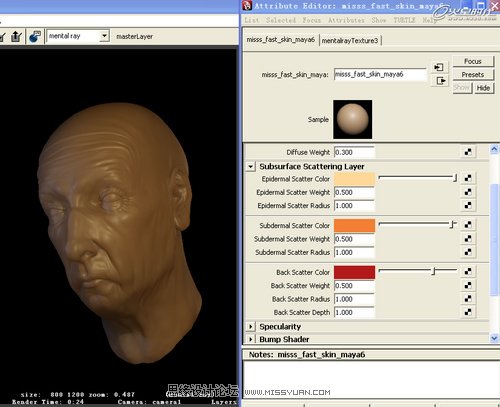Click the map button for Epidermal Scatter Color
500x407 pixels.
click(468, 178)
